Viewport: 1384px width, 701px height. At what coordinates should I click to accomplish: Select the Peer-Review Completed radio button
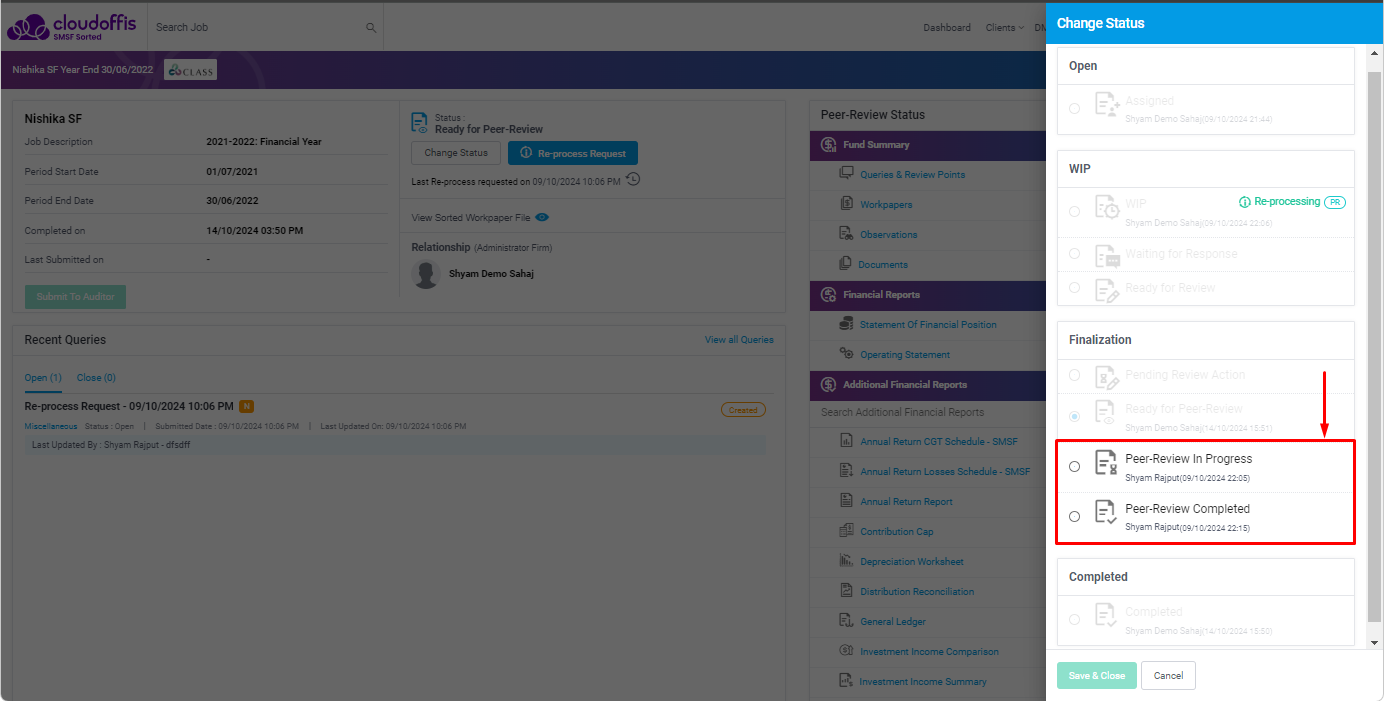(1074, 516)
